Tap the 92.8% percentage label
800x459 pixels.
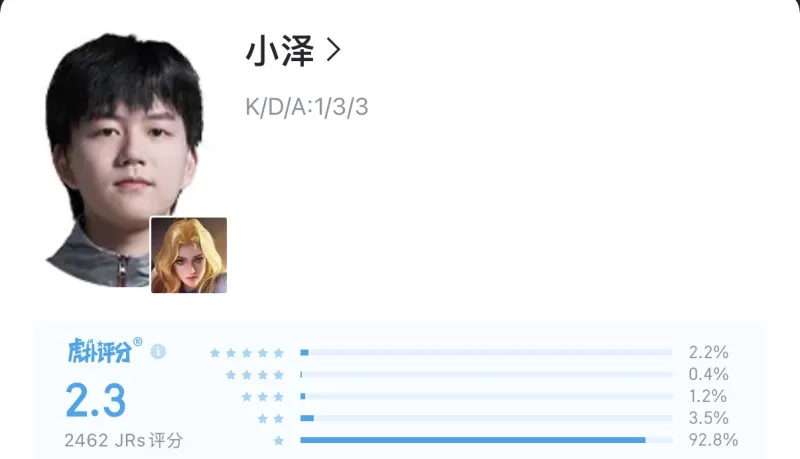(x=713, y=440)
